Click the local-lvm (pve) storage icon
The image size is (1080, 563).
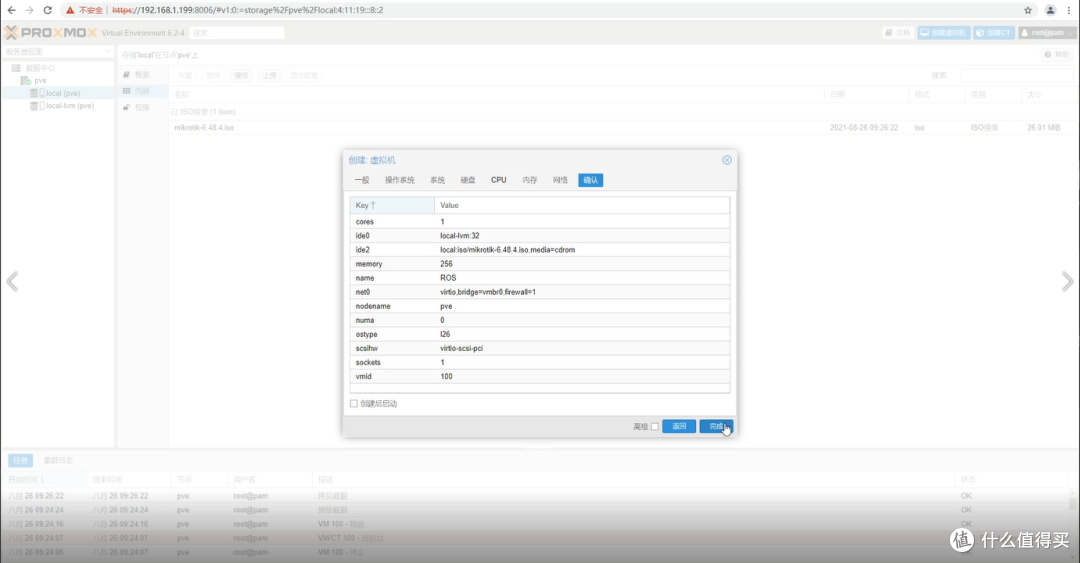click(37, 106)
